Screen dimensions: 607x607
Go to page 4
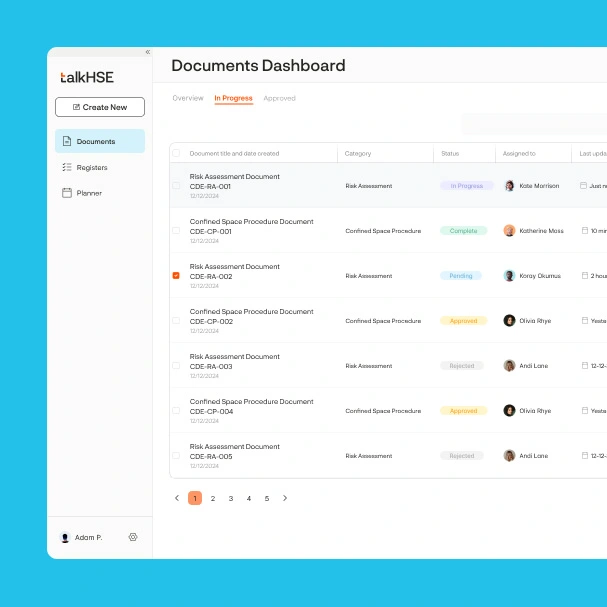(x=249, y=498)
